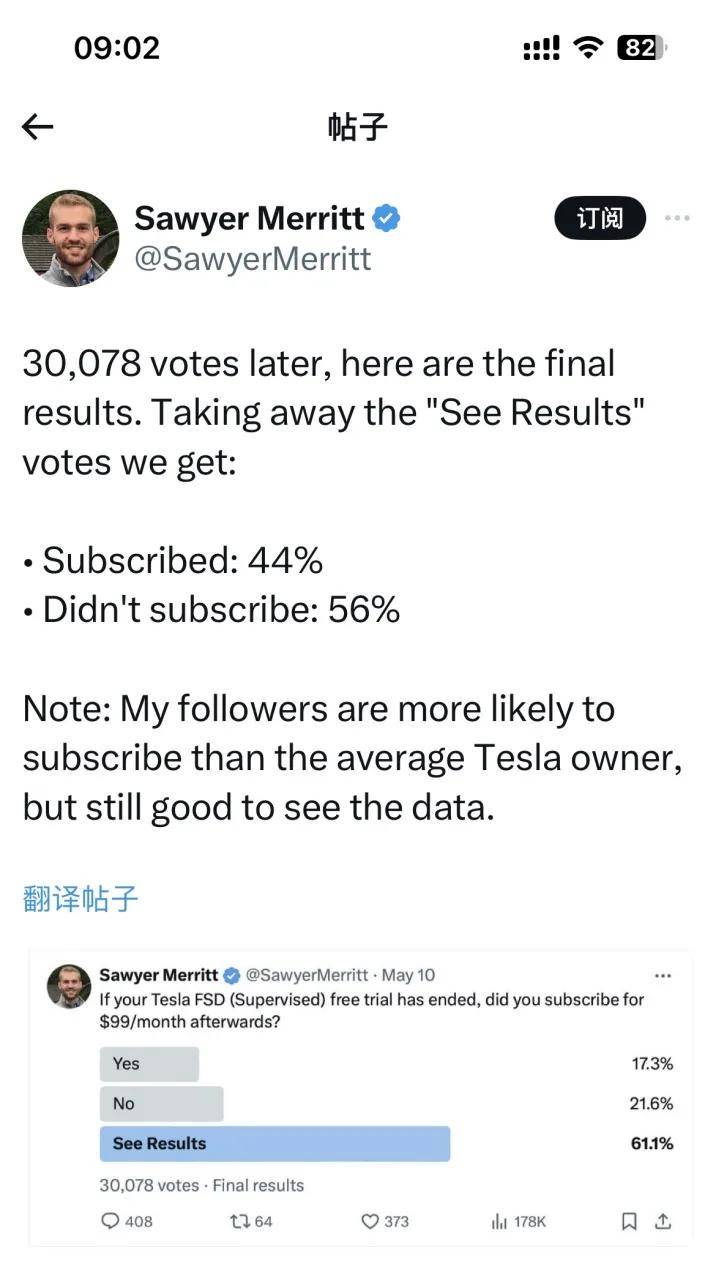Select the Yes poll option

[x=149, y=1064]
